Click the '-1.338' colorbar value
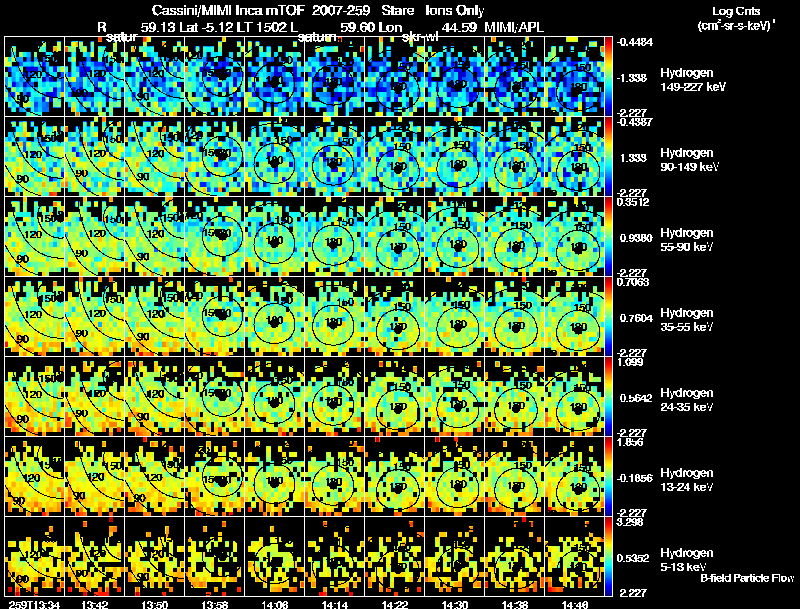 tap(632, 78)
